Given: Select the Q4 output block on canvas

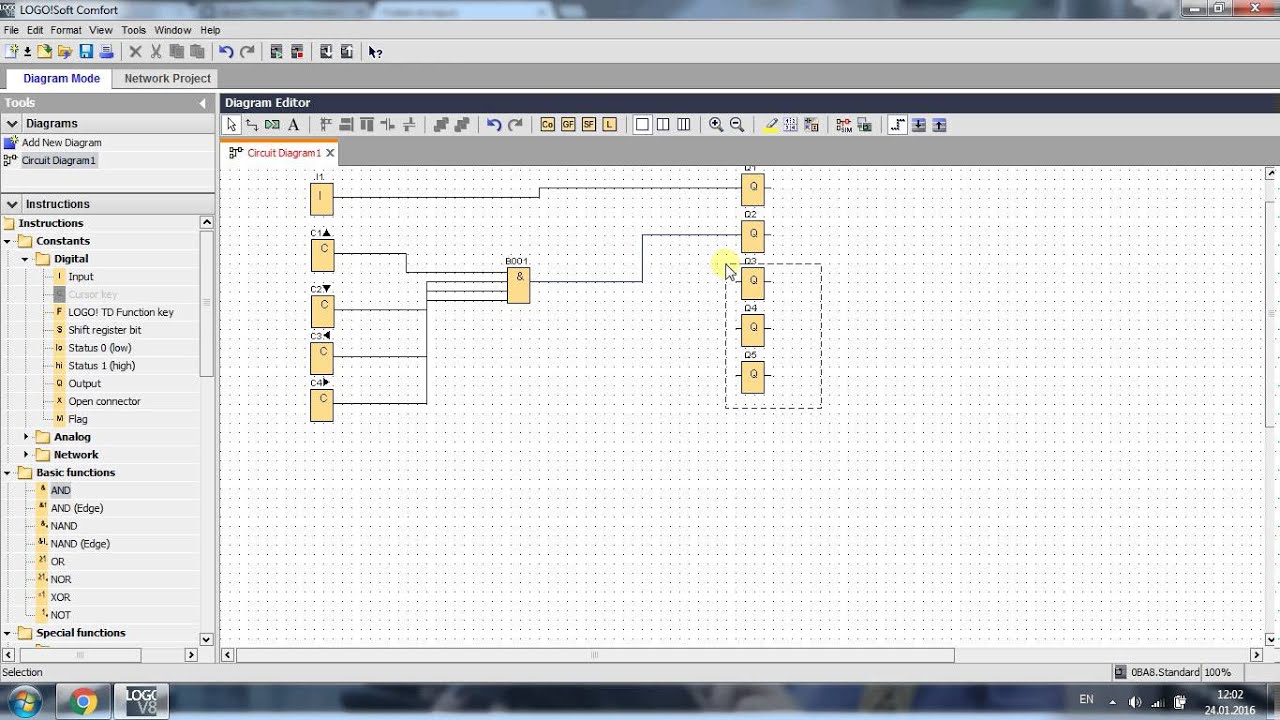Looking at the screenshot, I should [x=753, y=328].
